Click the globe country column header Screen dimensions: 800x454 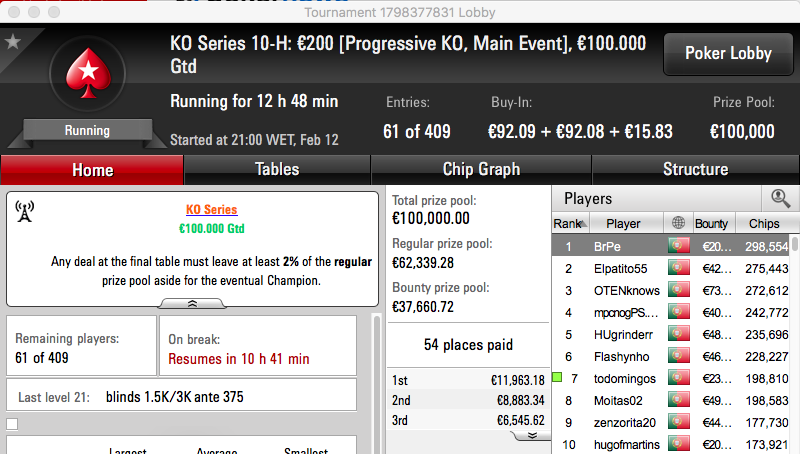(678, 223)
